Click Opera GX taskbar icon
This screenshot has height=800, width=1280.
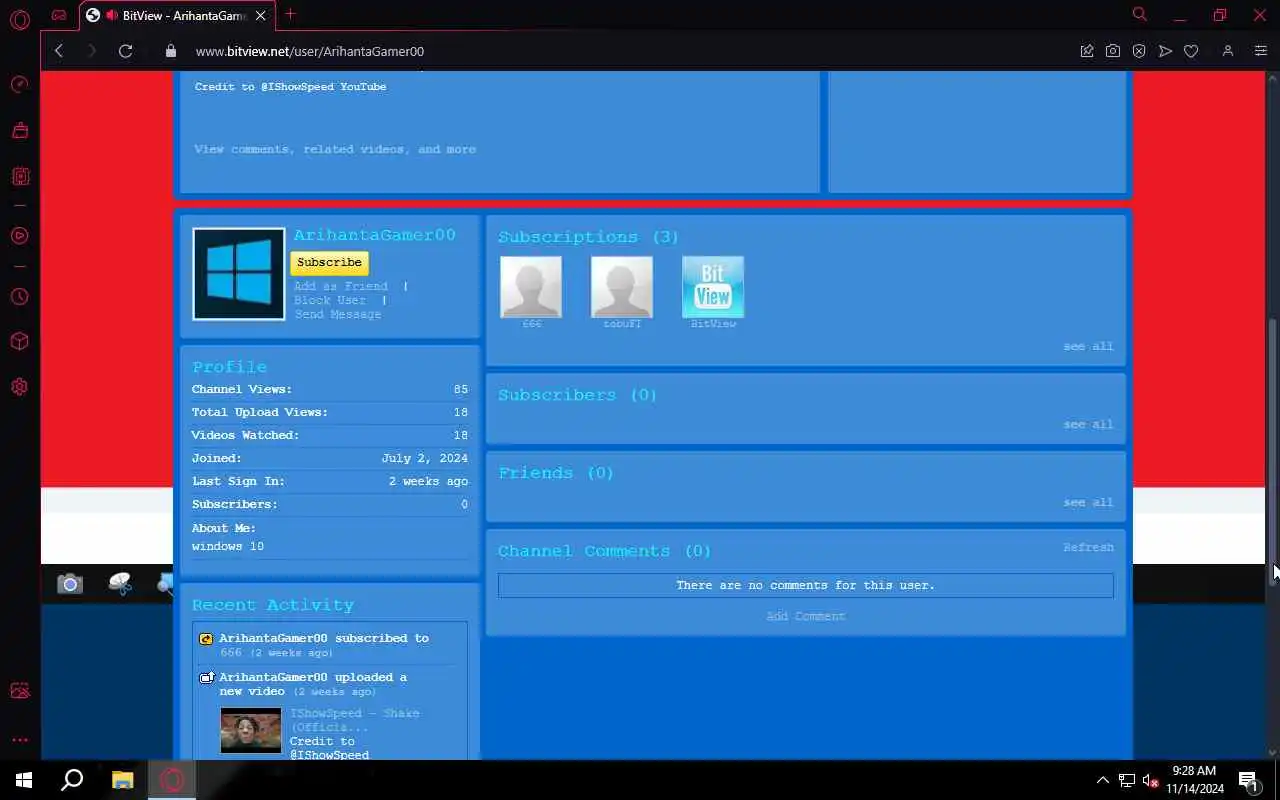pyautogui.click(x=172, y=780)
